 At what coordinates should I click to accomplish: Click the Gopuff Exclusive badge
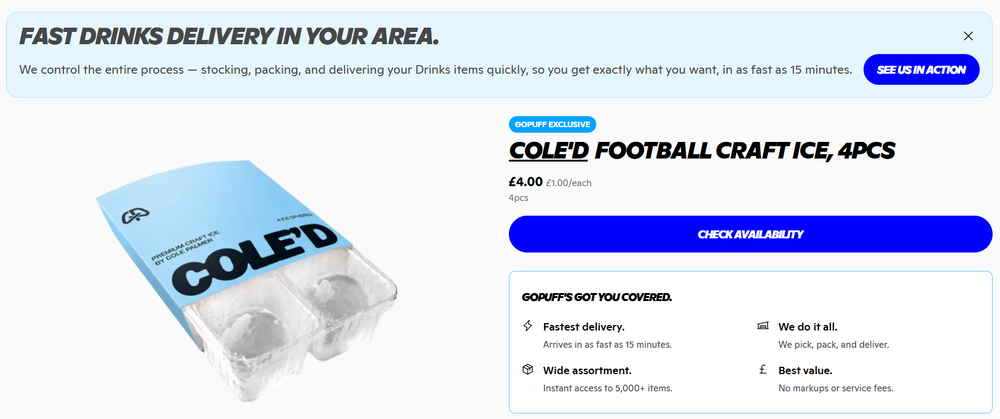[x=552, y=124]
